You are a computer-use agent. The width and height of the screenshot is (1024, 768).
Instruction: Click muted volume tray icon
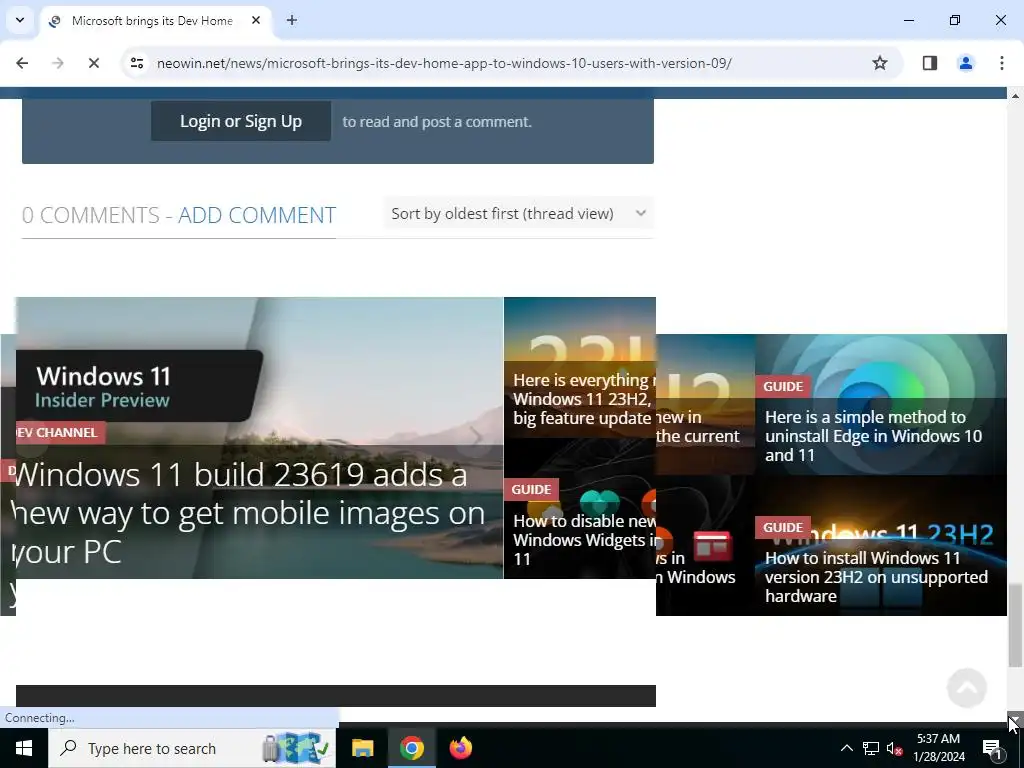[894, 748]
